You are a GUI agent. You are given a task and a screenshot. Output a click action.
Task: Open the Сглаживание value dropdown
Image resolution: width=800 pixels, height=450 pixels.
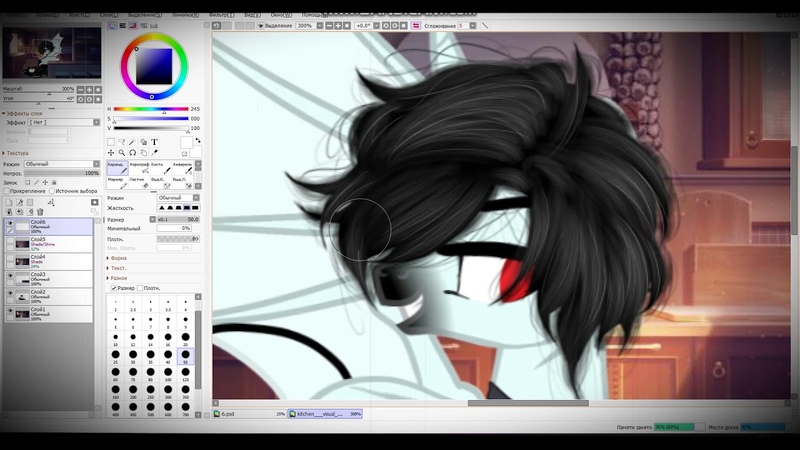pyautogui.click(x=473, y=26)
